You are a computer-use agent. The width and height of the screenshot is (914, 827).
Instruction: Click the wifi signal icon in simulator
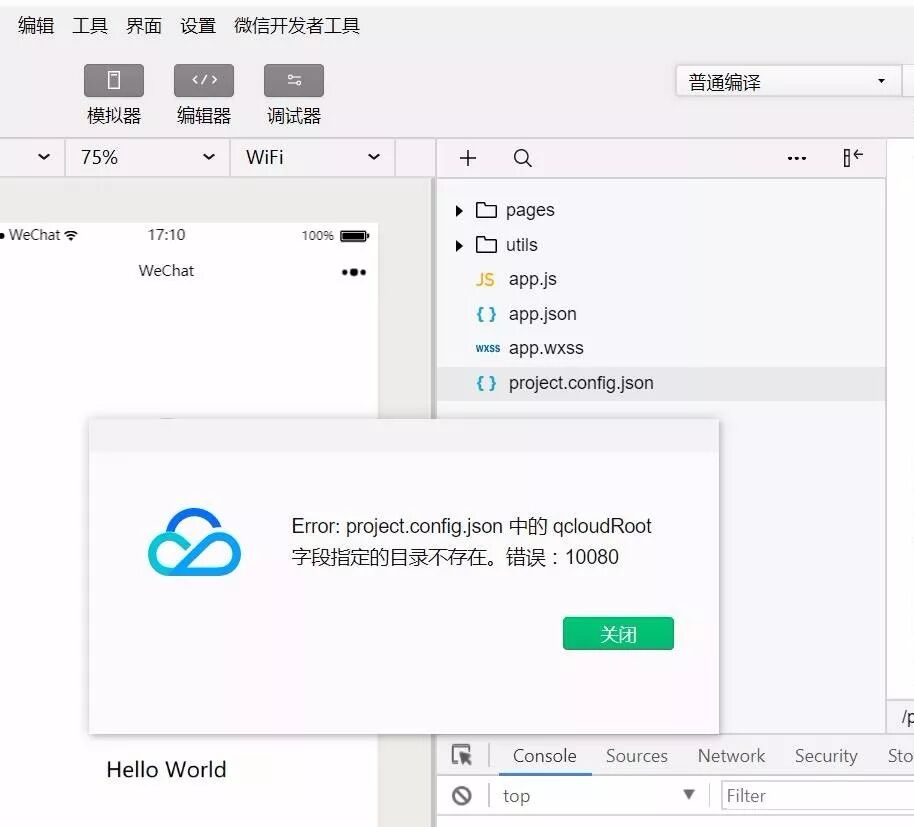click(71, 235)
